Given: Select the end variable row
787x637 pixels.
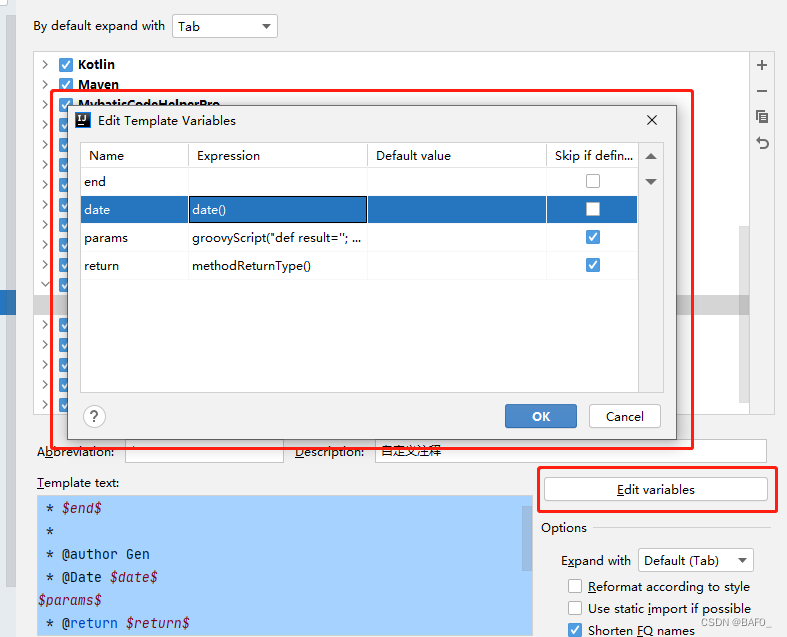Looking at the screenshot, I should [359, 181].
